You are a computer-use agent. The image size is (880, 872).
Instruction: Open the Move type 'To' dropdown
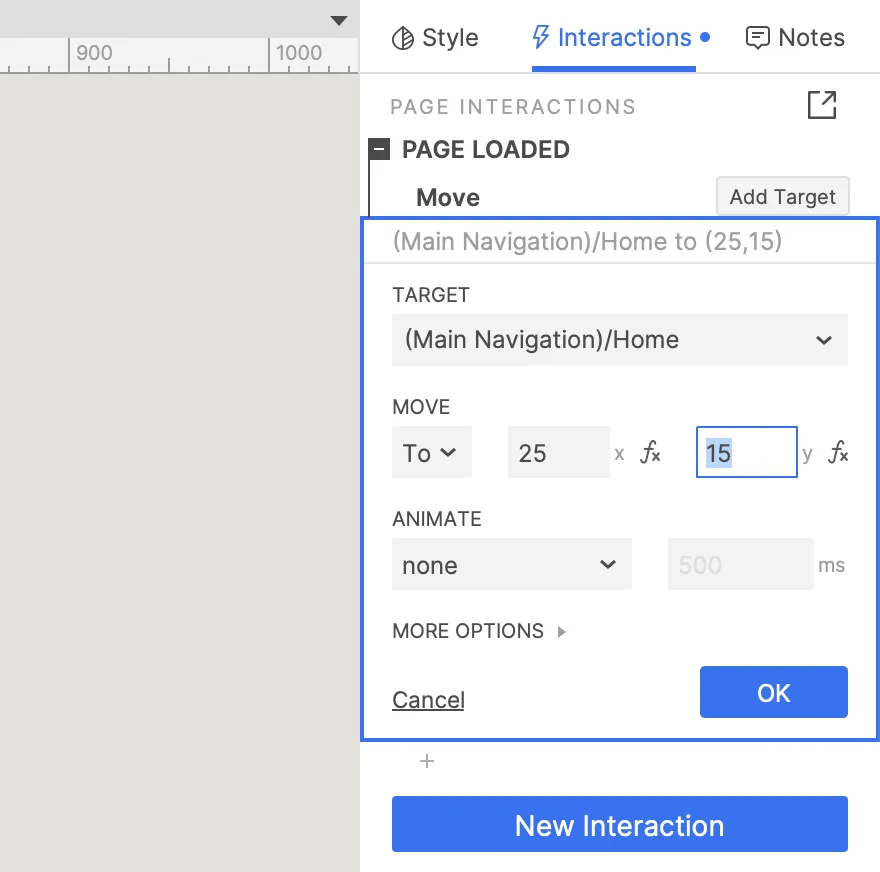coord(431,453)
